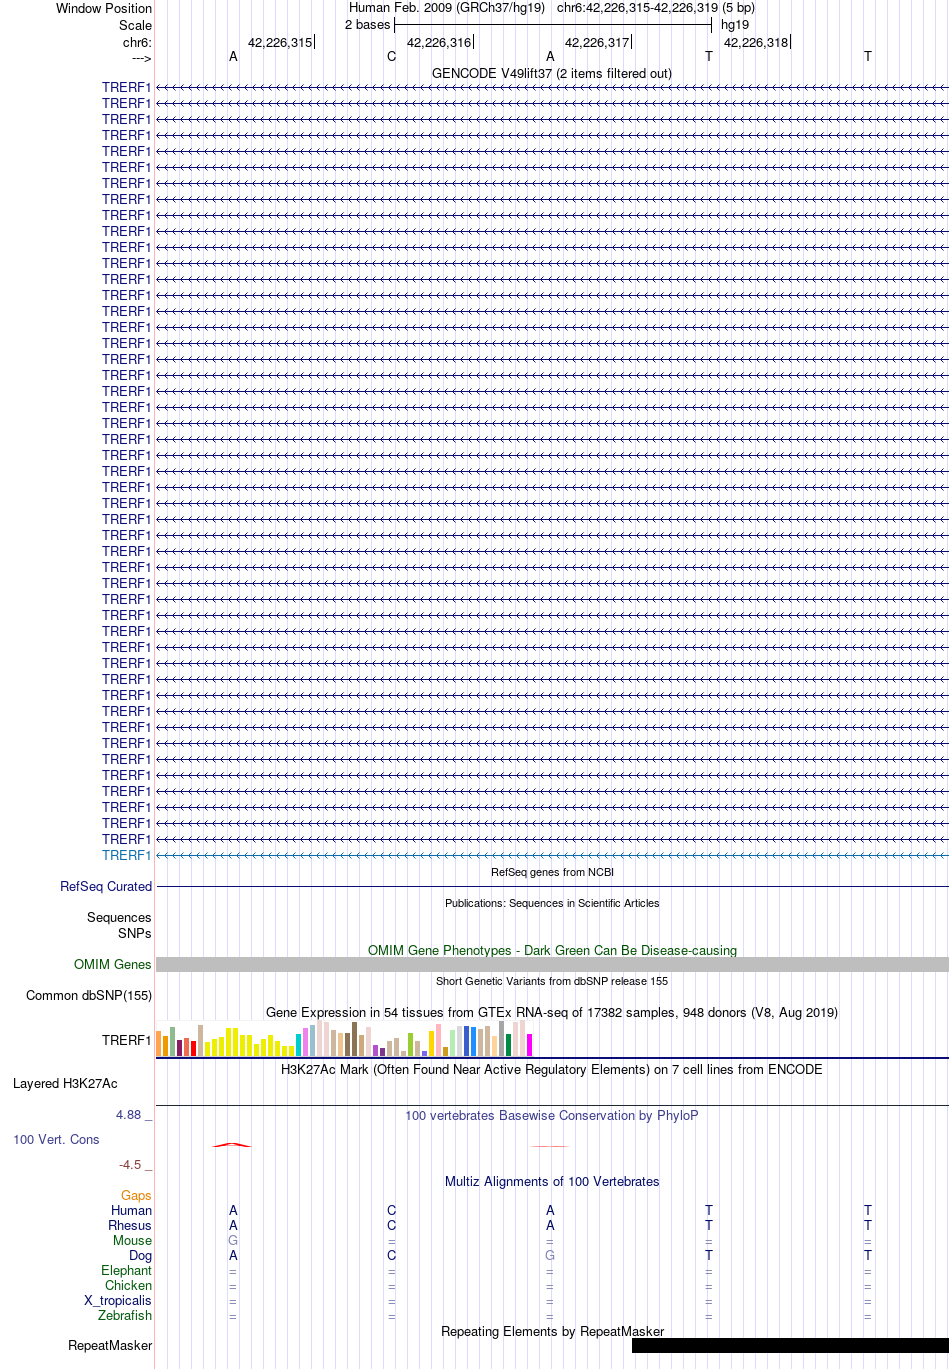Click the 100 Vert. Cons label

point(56,1140)
